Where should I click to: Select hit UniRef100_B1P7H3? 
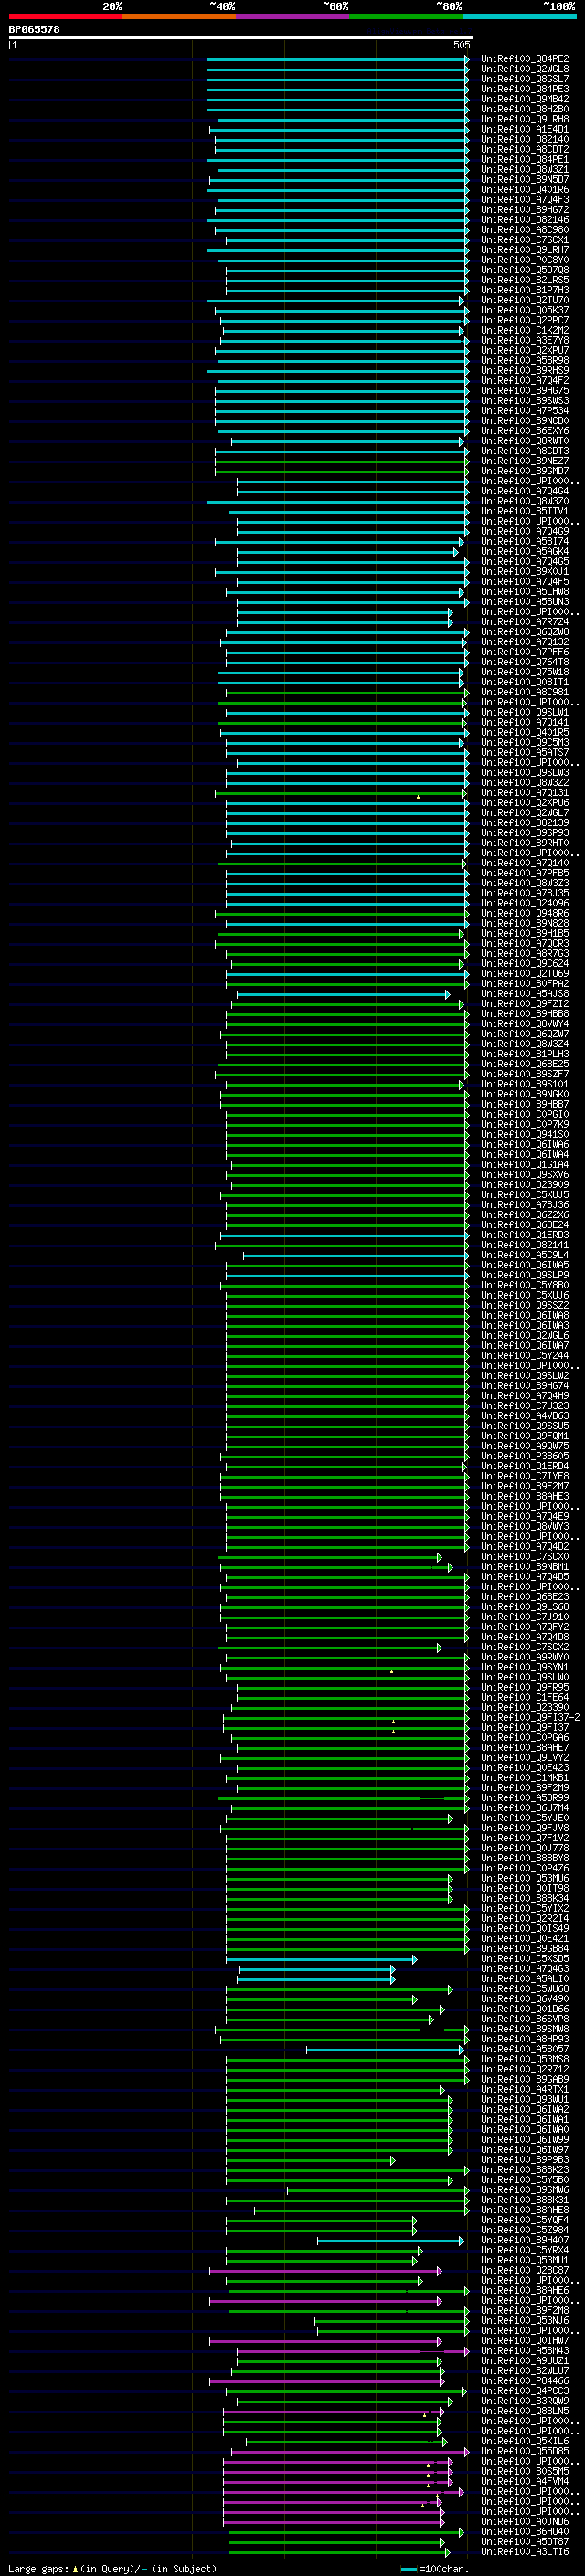pyautogui.click(x=524, y=290)
